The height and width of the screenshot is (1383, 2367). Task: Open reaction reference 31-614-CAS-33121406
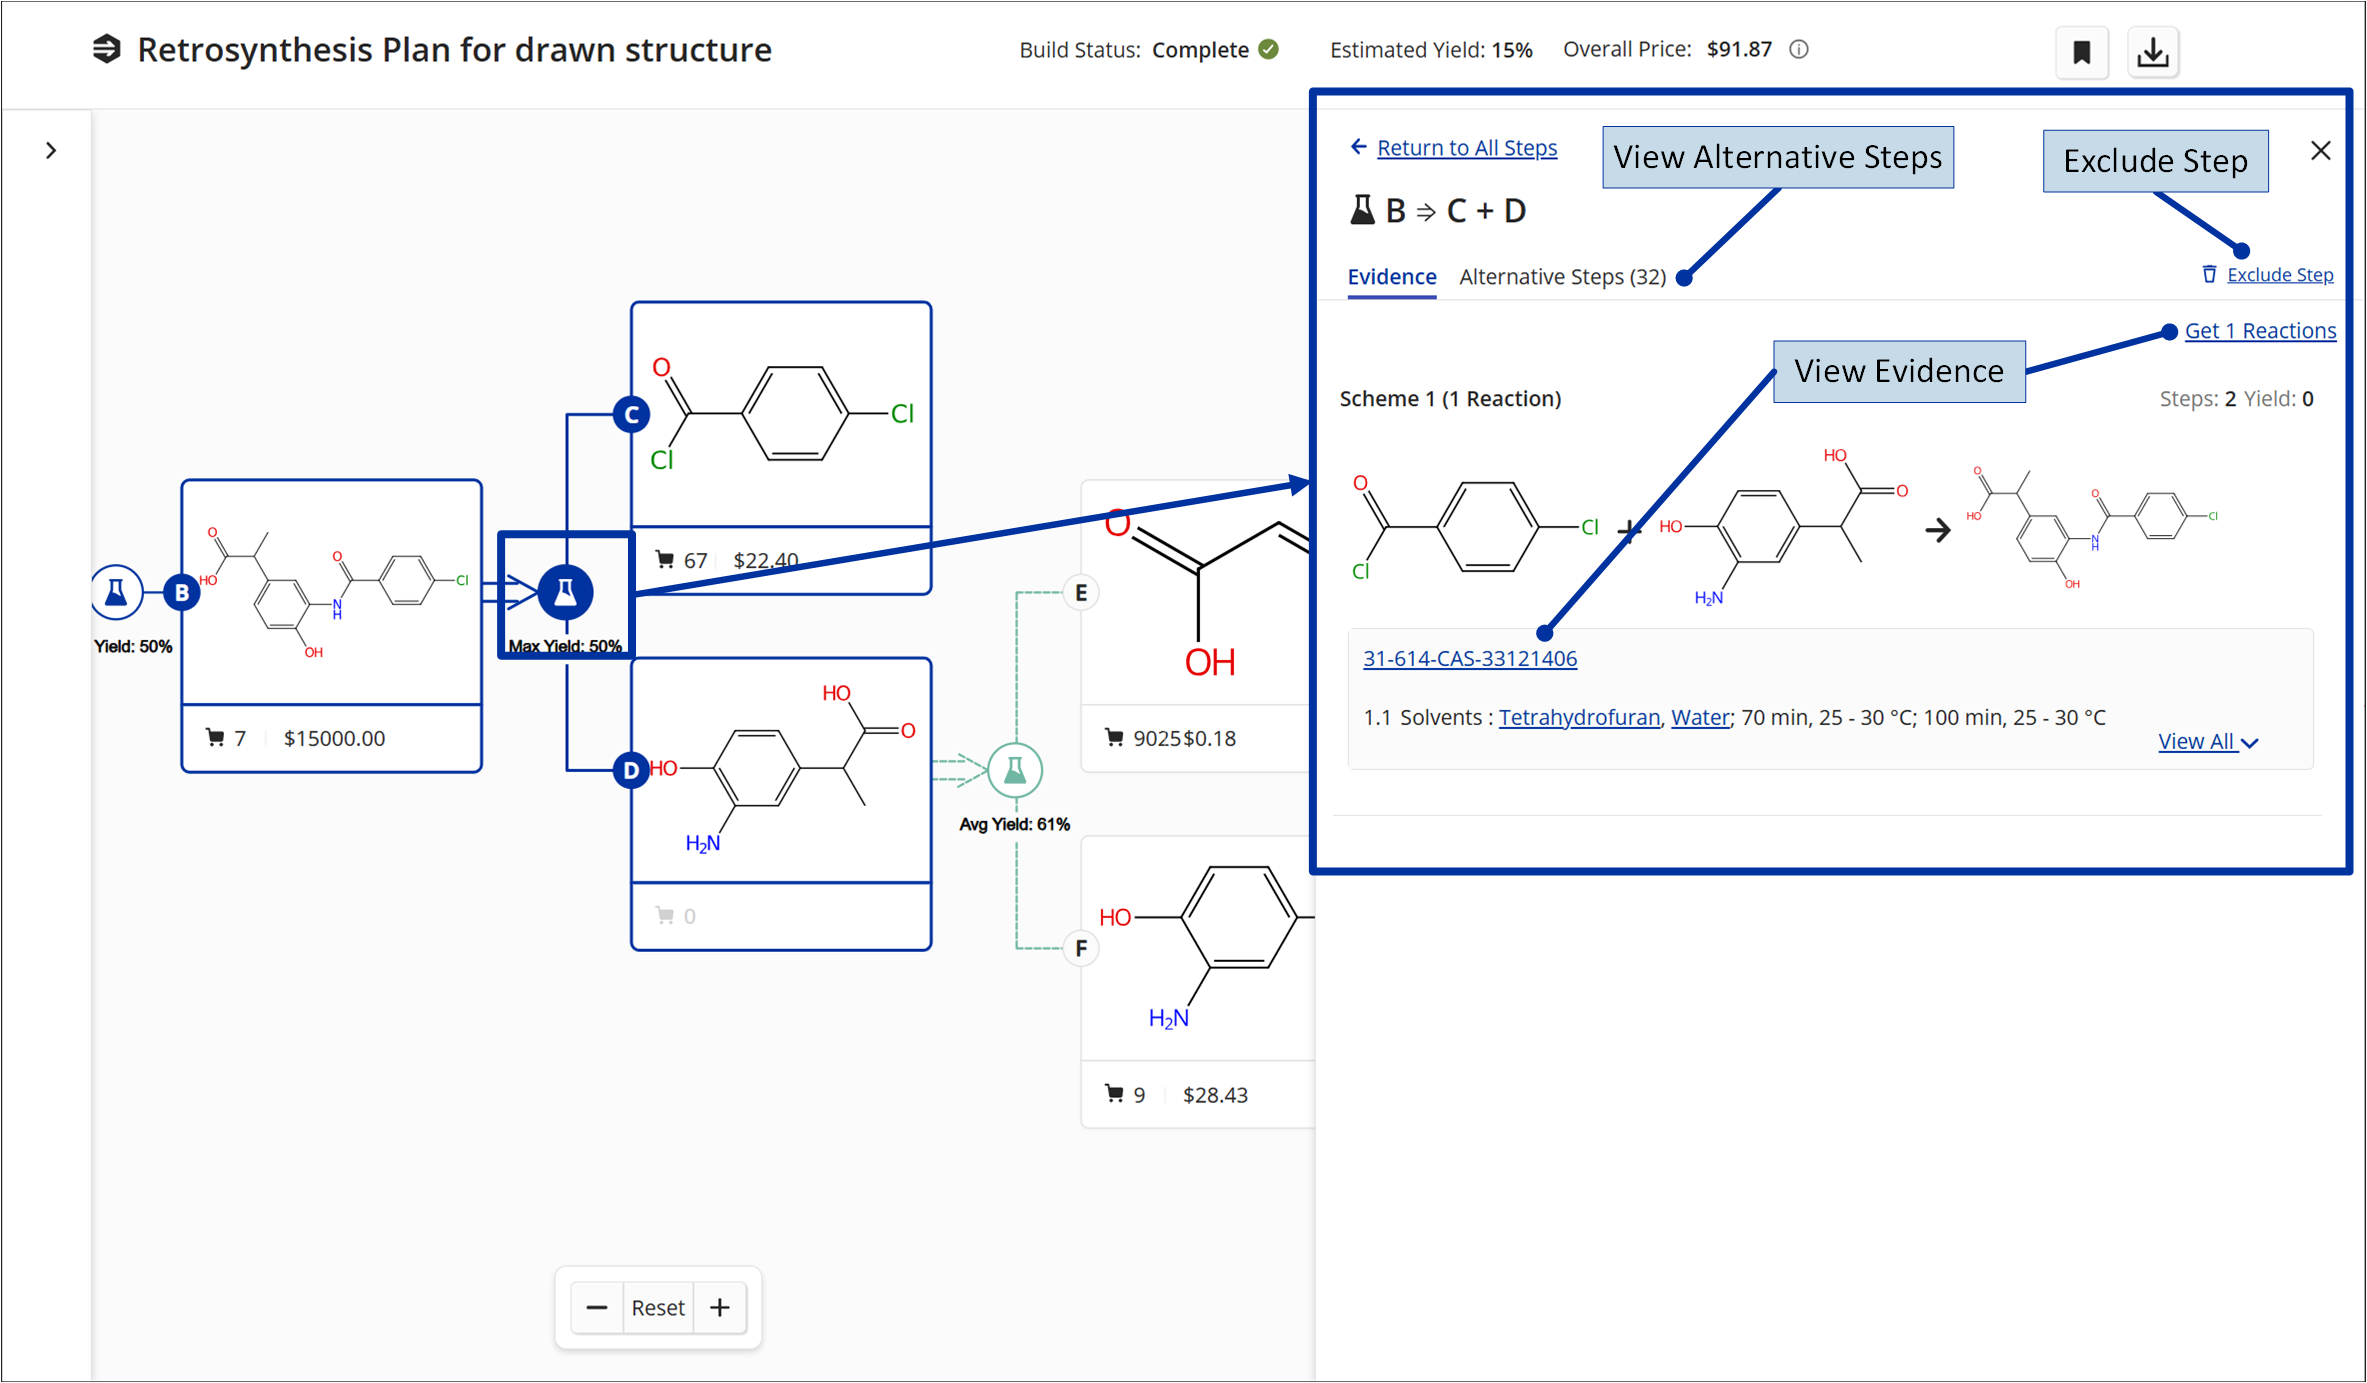click(x=1470, y=659)
